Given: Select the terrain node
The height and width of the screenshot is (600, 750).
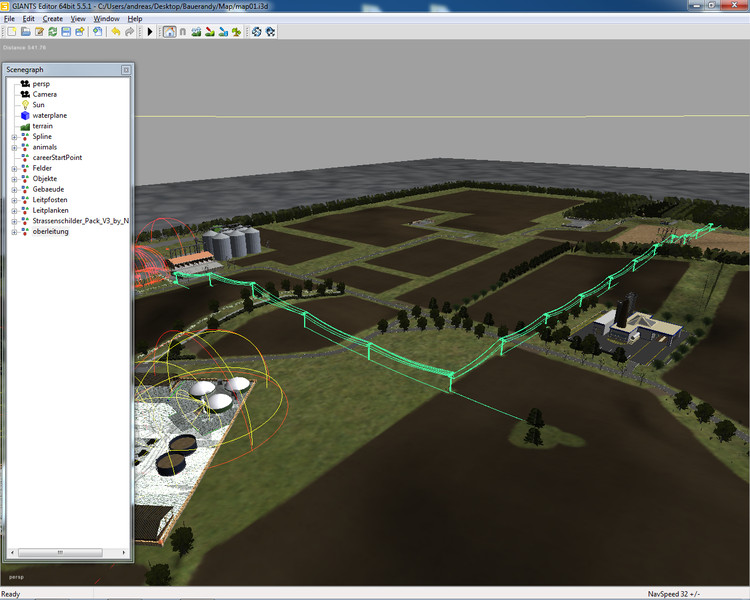Looking at the screenshot, I should pyautogui.click(x=43, y=126).
